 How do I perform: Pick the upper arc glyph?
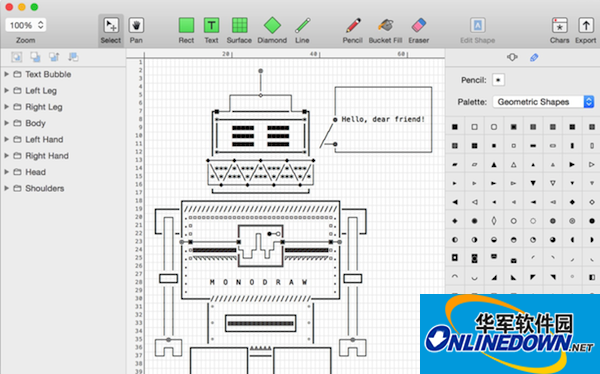(x=455, y=277)
